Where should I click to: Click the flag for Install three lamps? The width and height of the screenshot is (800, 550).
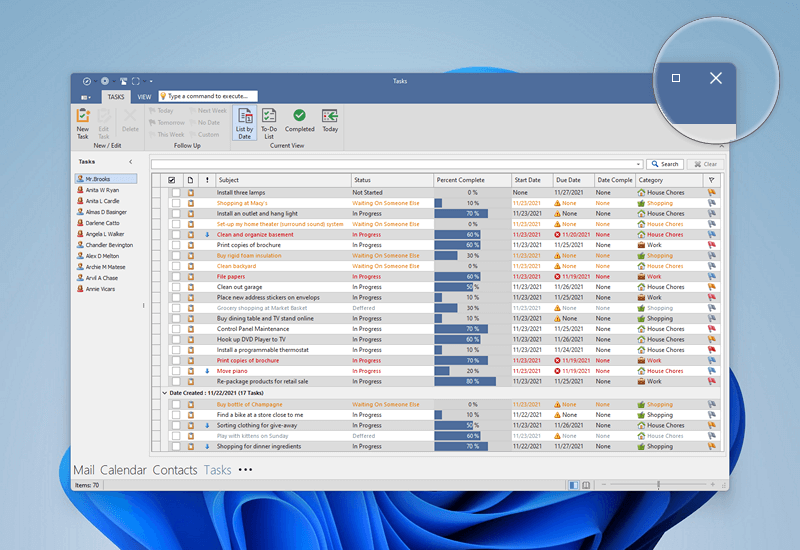coord(712,192)
